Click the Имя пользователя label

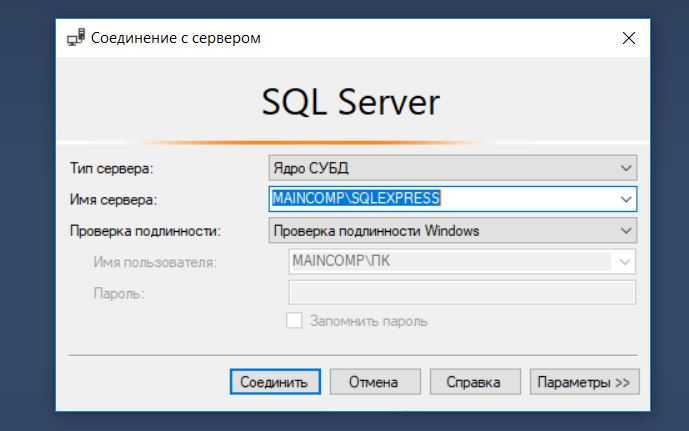point(155,262)
